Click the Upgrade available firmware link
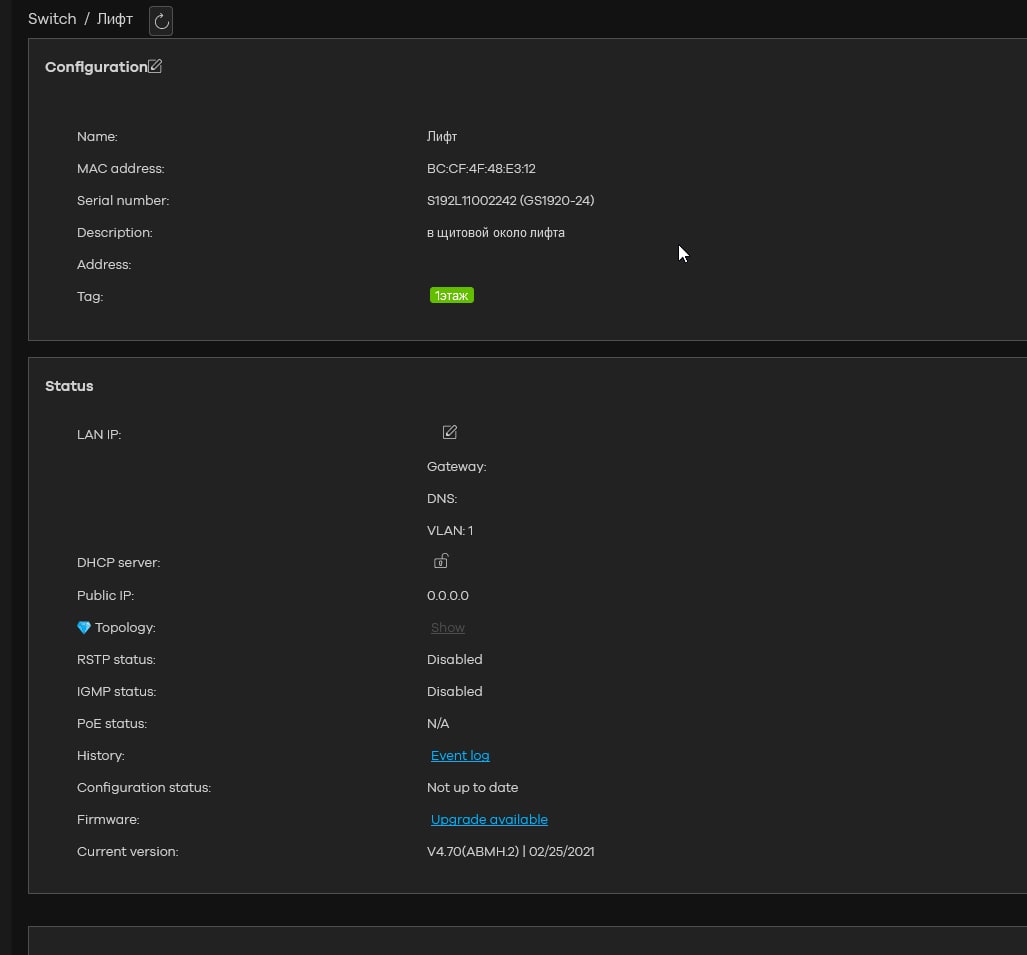The height and width of the screenshot is (955, 1027). [489, 820]
